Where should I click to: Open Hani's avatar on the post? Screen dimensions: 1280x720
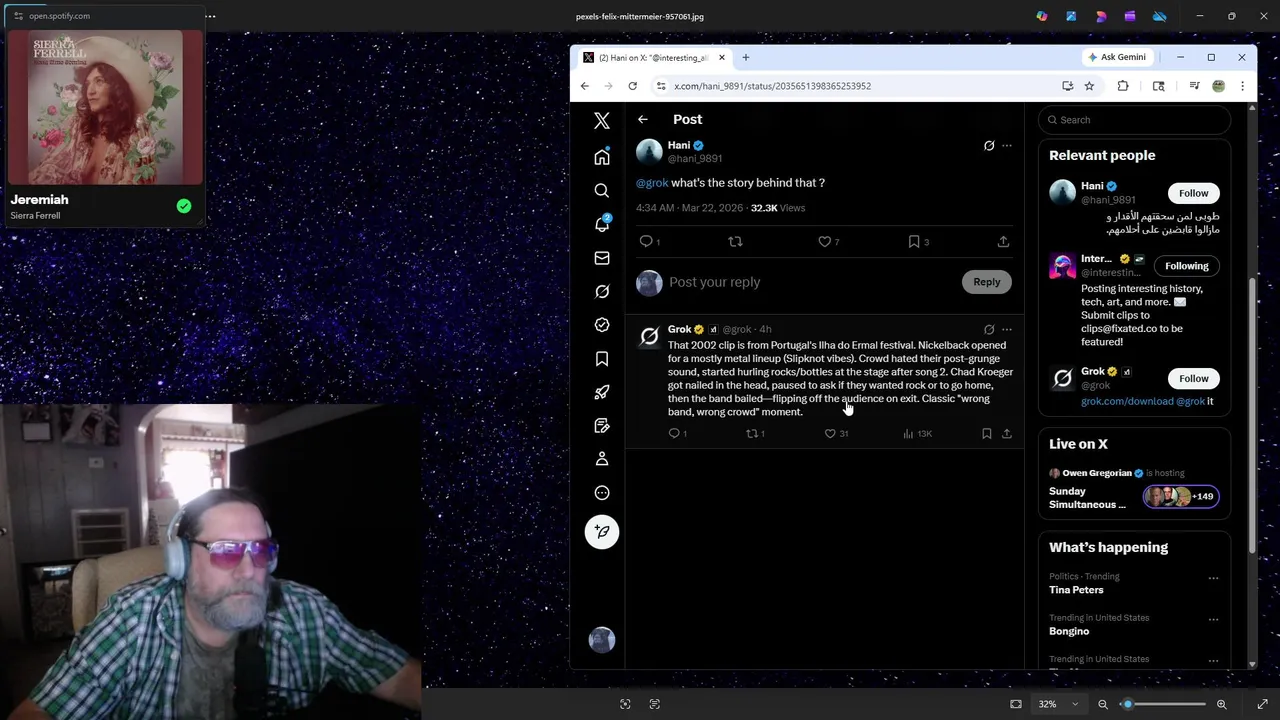coord(649,151)
